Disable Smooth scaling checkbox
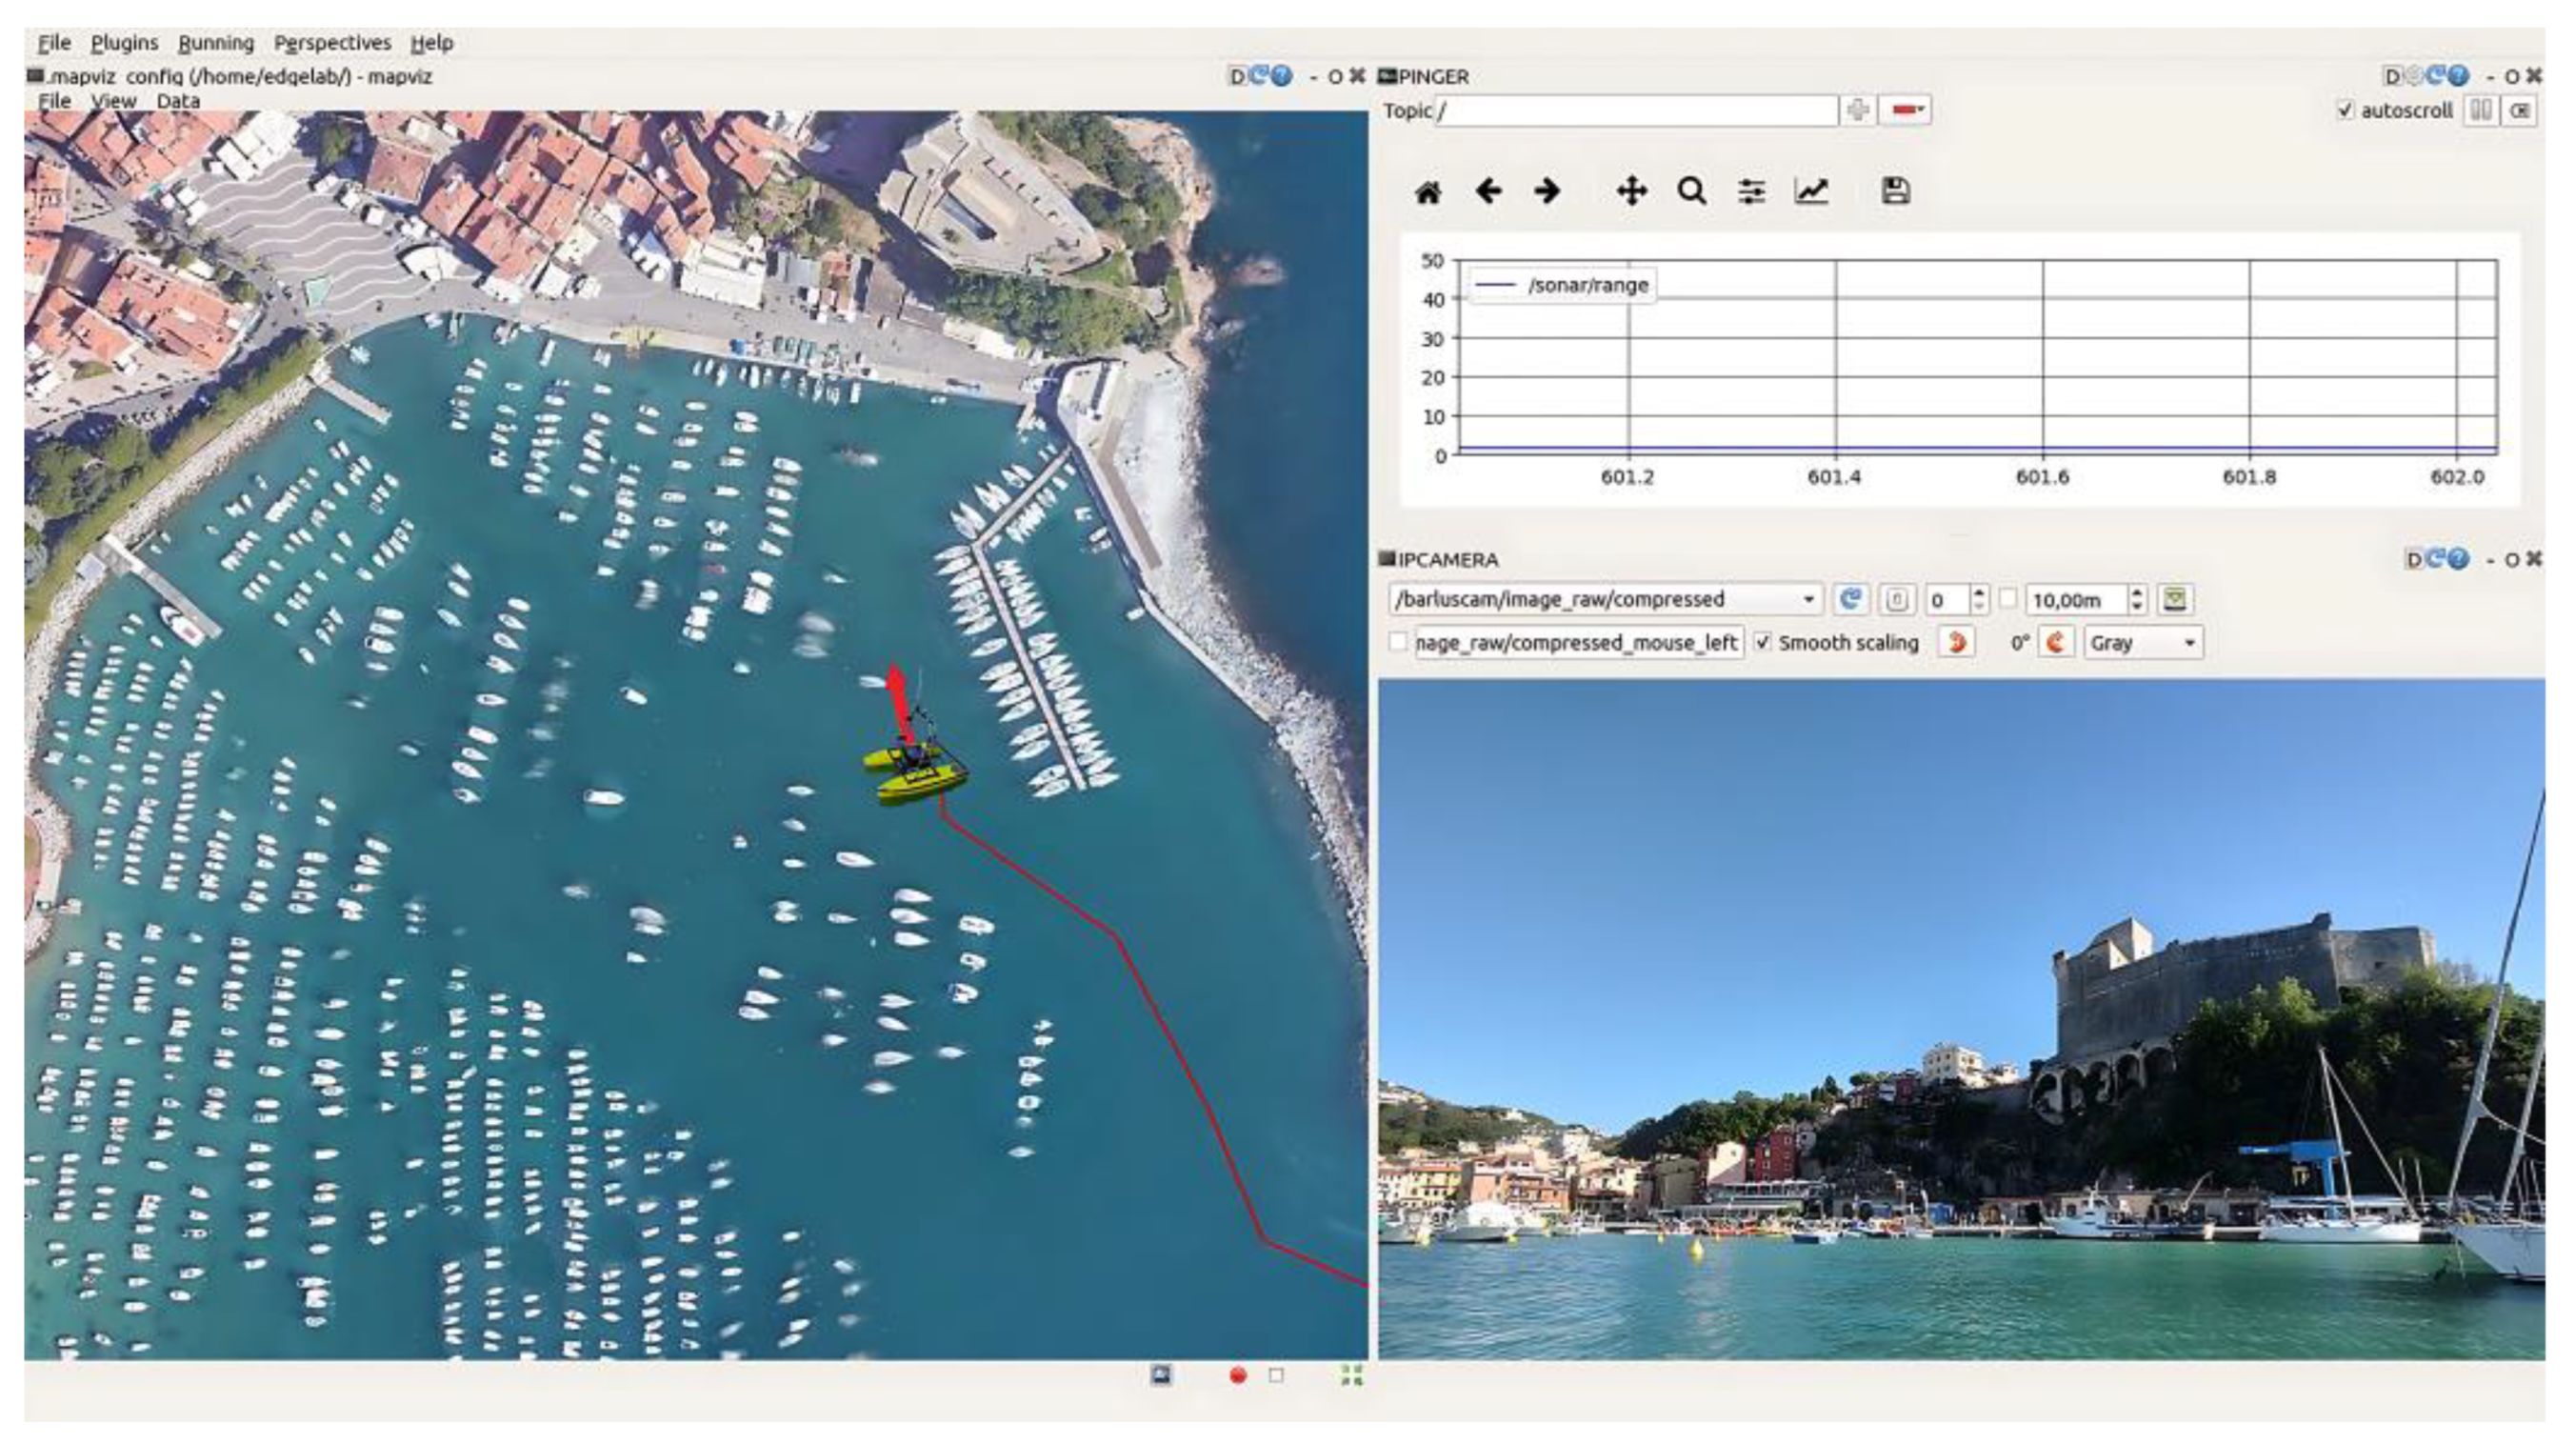 click(x=1763, y=642)
